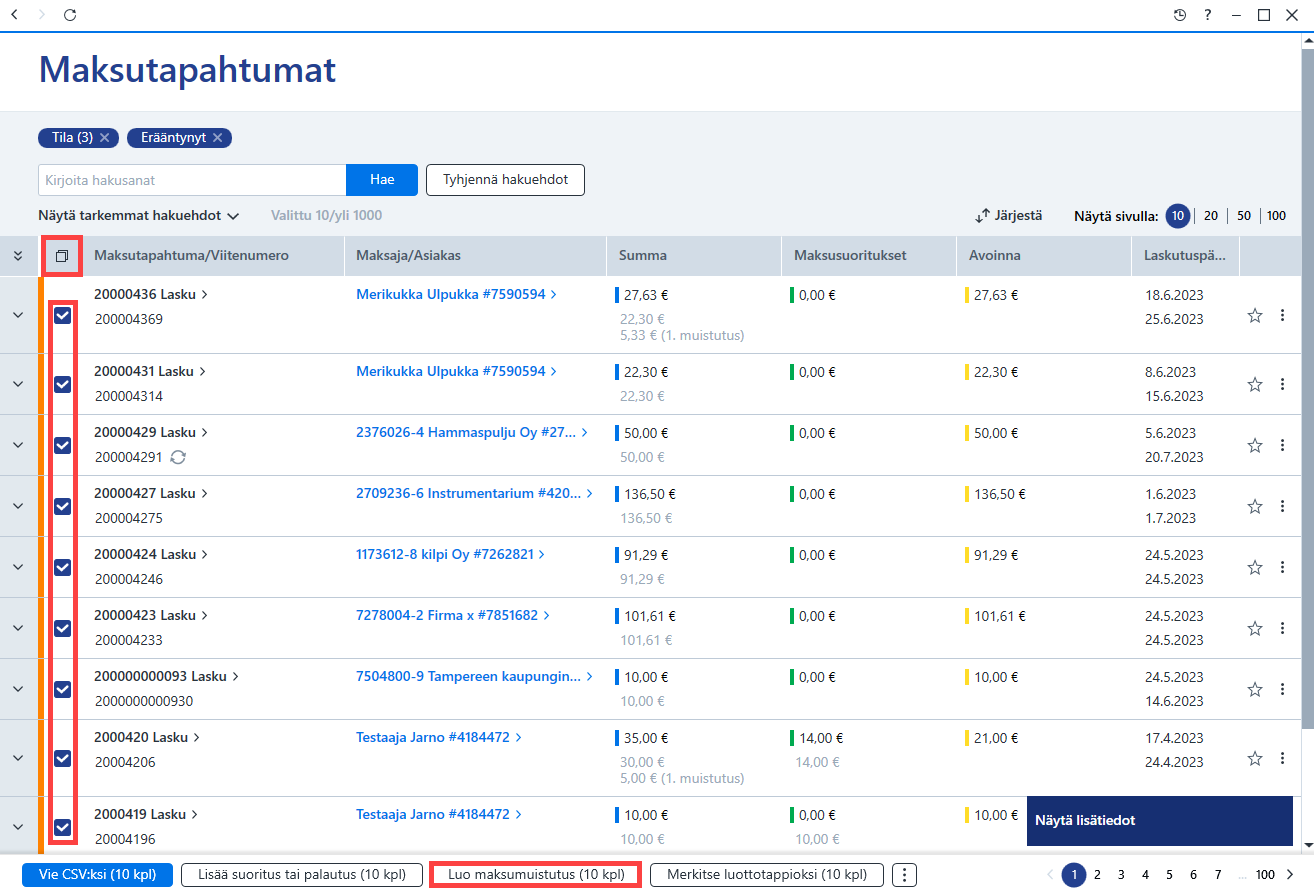Click Luo maksumuistutus (10 kpl) button
The height and width of the screenshot is (893, 1314).
click(535, 875)
